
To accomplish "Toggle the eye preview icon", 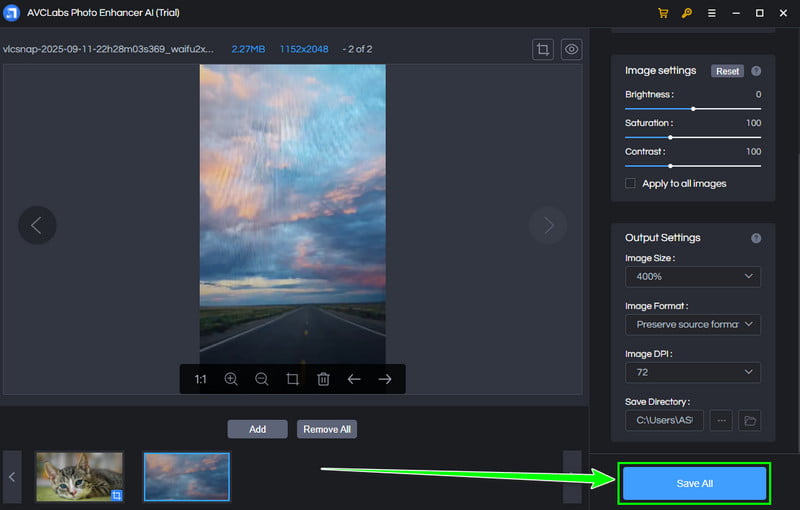I will (571, 49).
